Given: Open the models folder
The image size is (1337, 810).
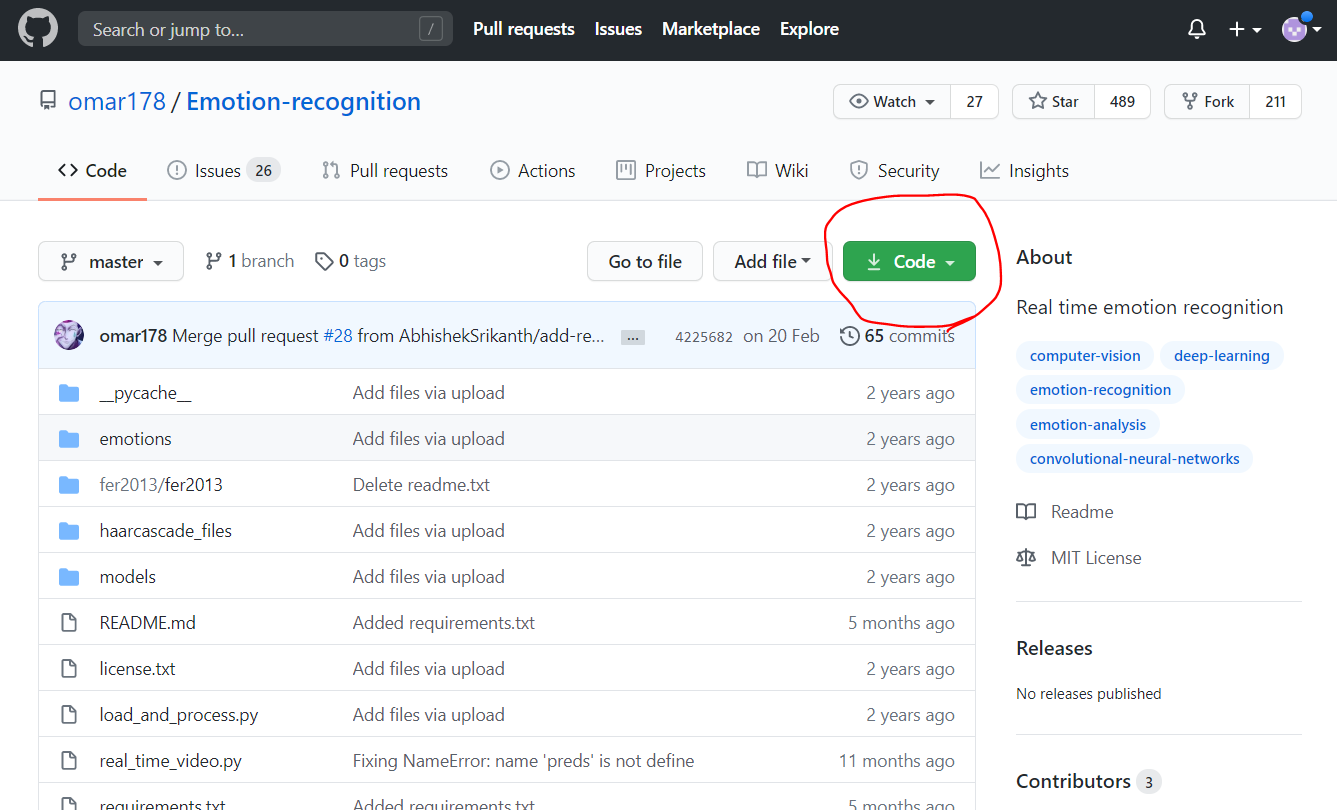Looking at the screenshot, I should pos(128,577).
